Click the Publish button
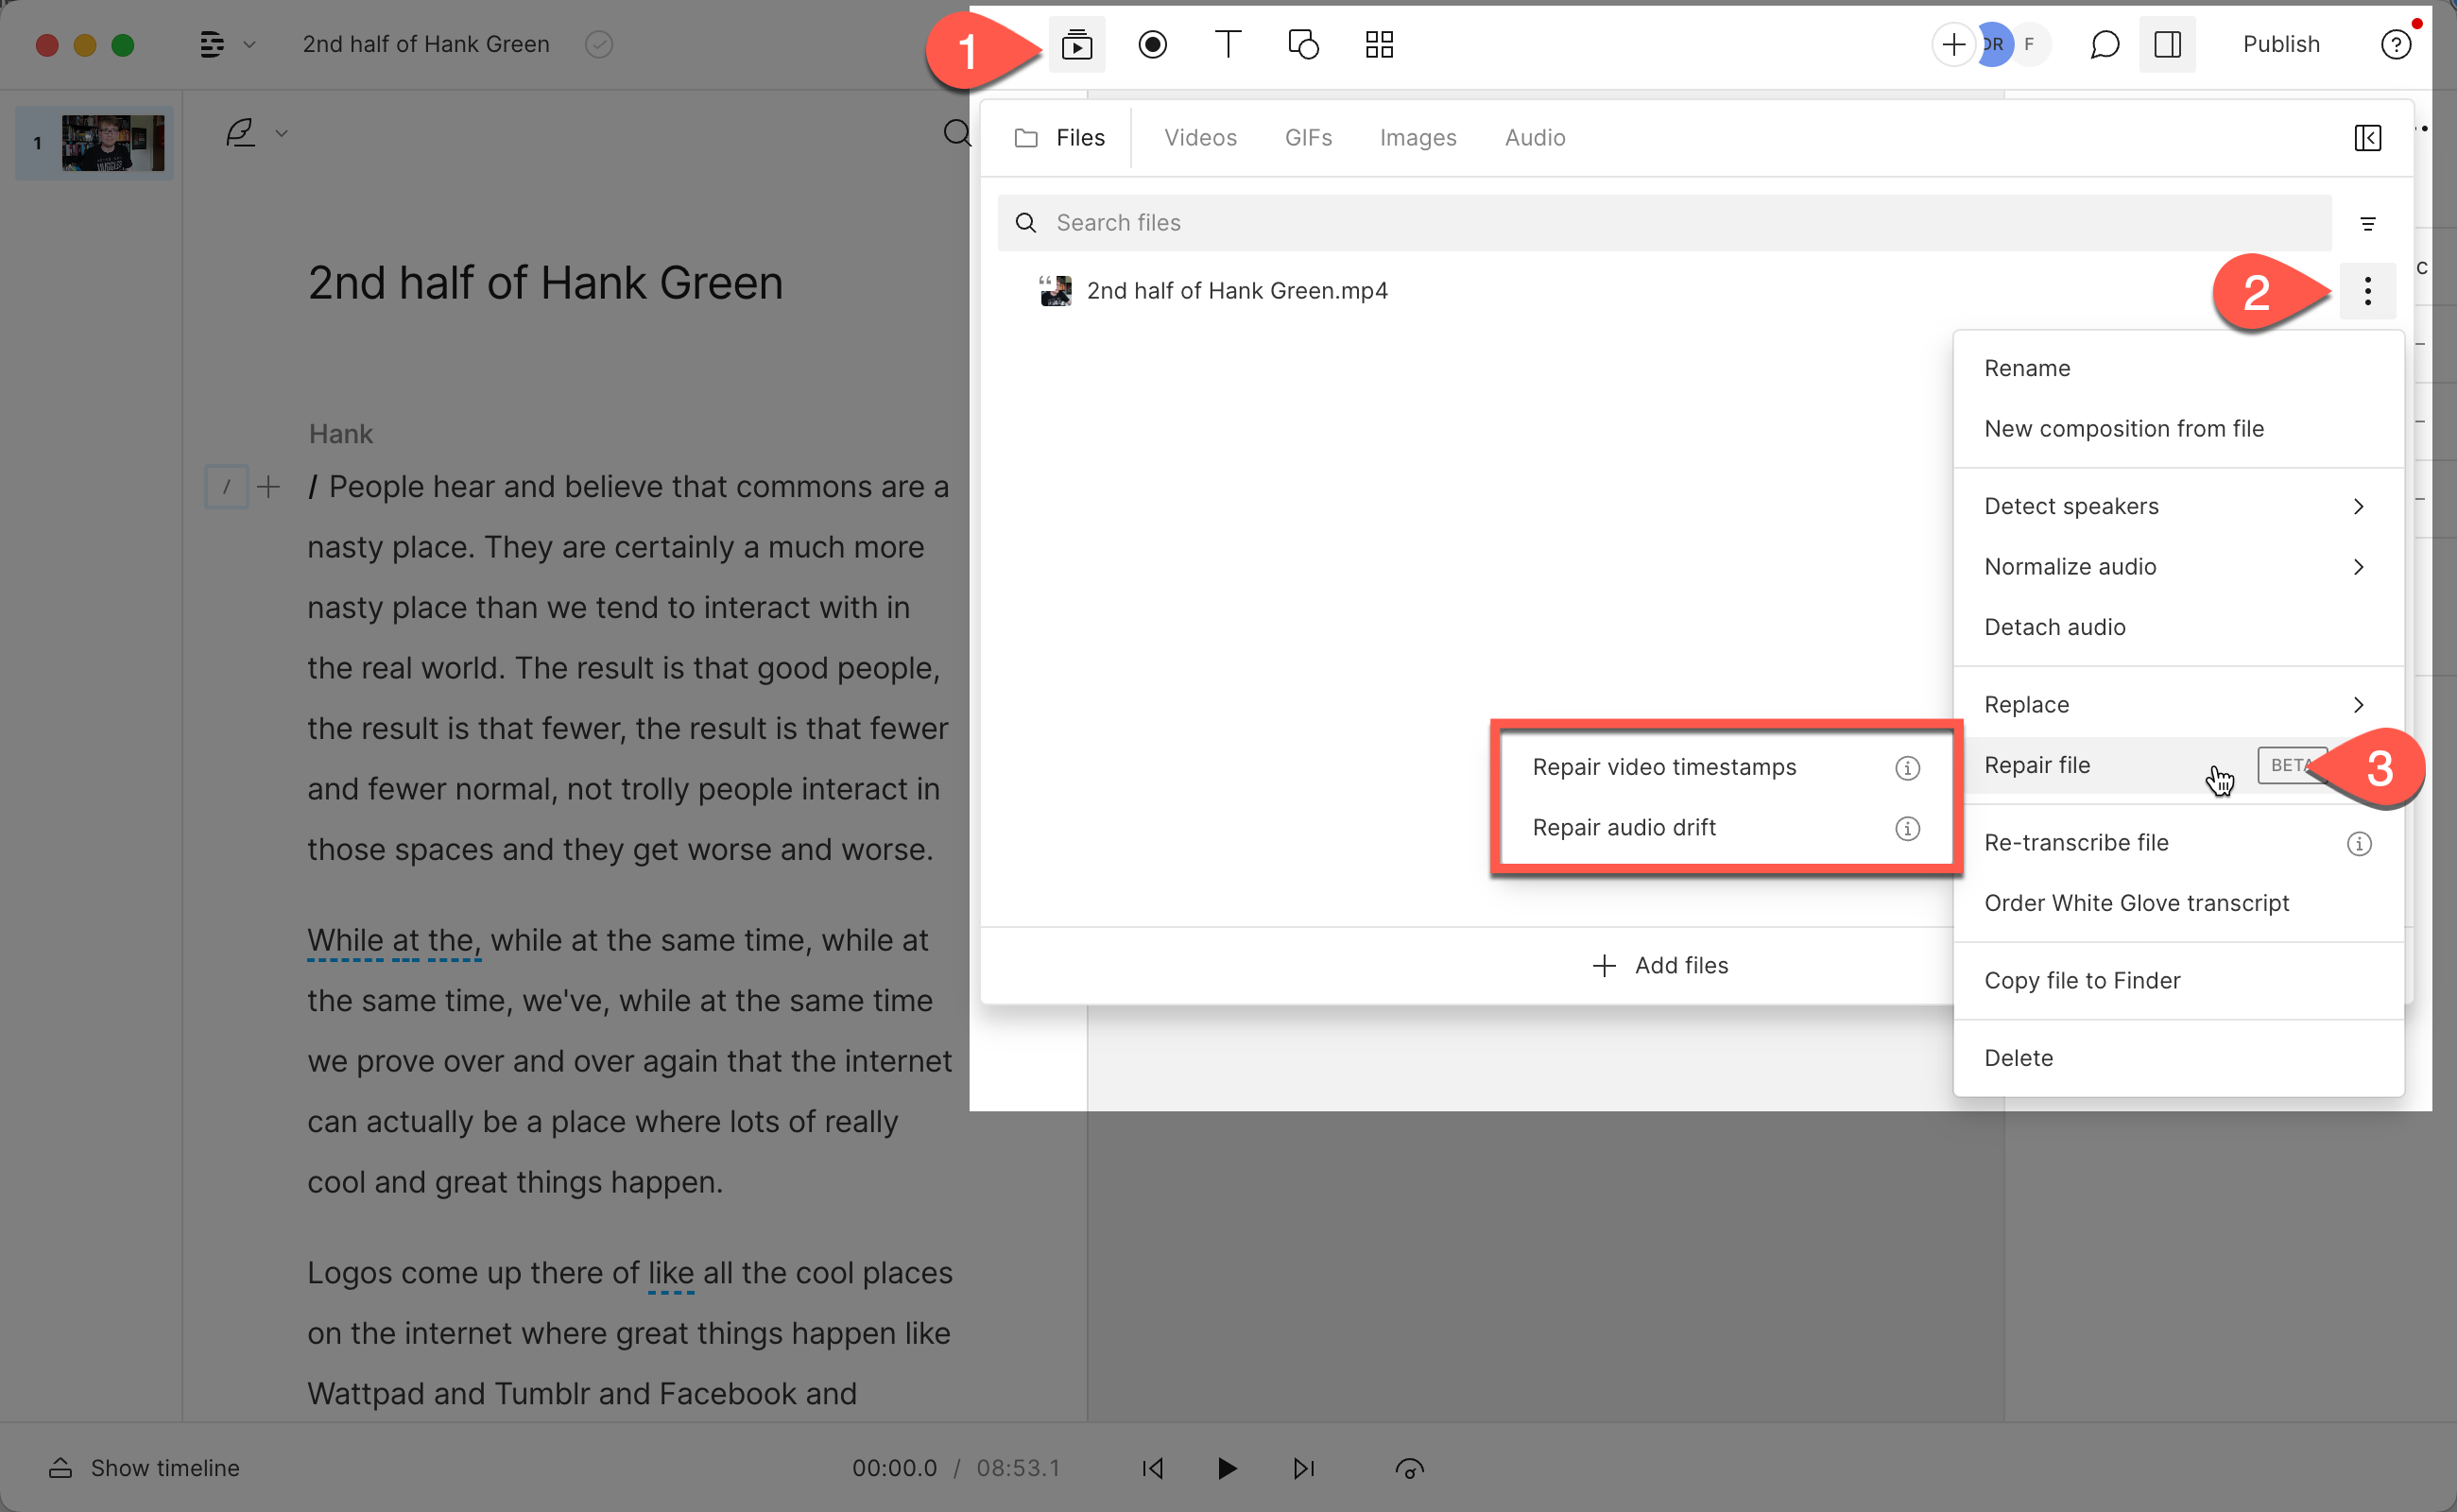 point(2281,43)
